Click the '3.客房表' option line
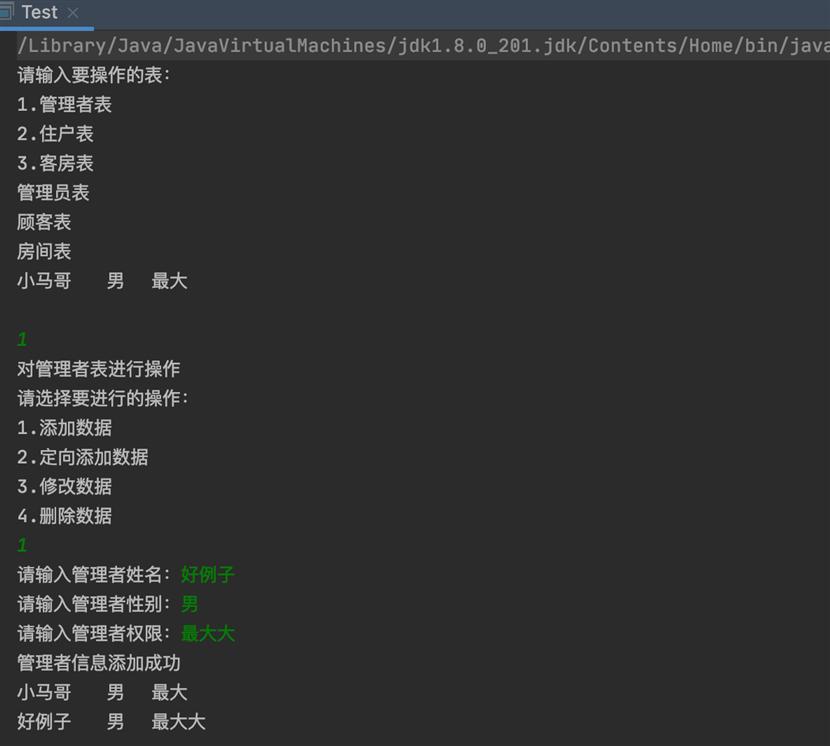830x746 pixels. click(x=55, y=163)
